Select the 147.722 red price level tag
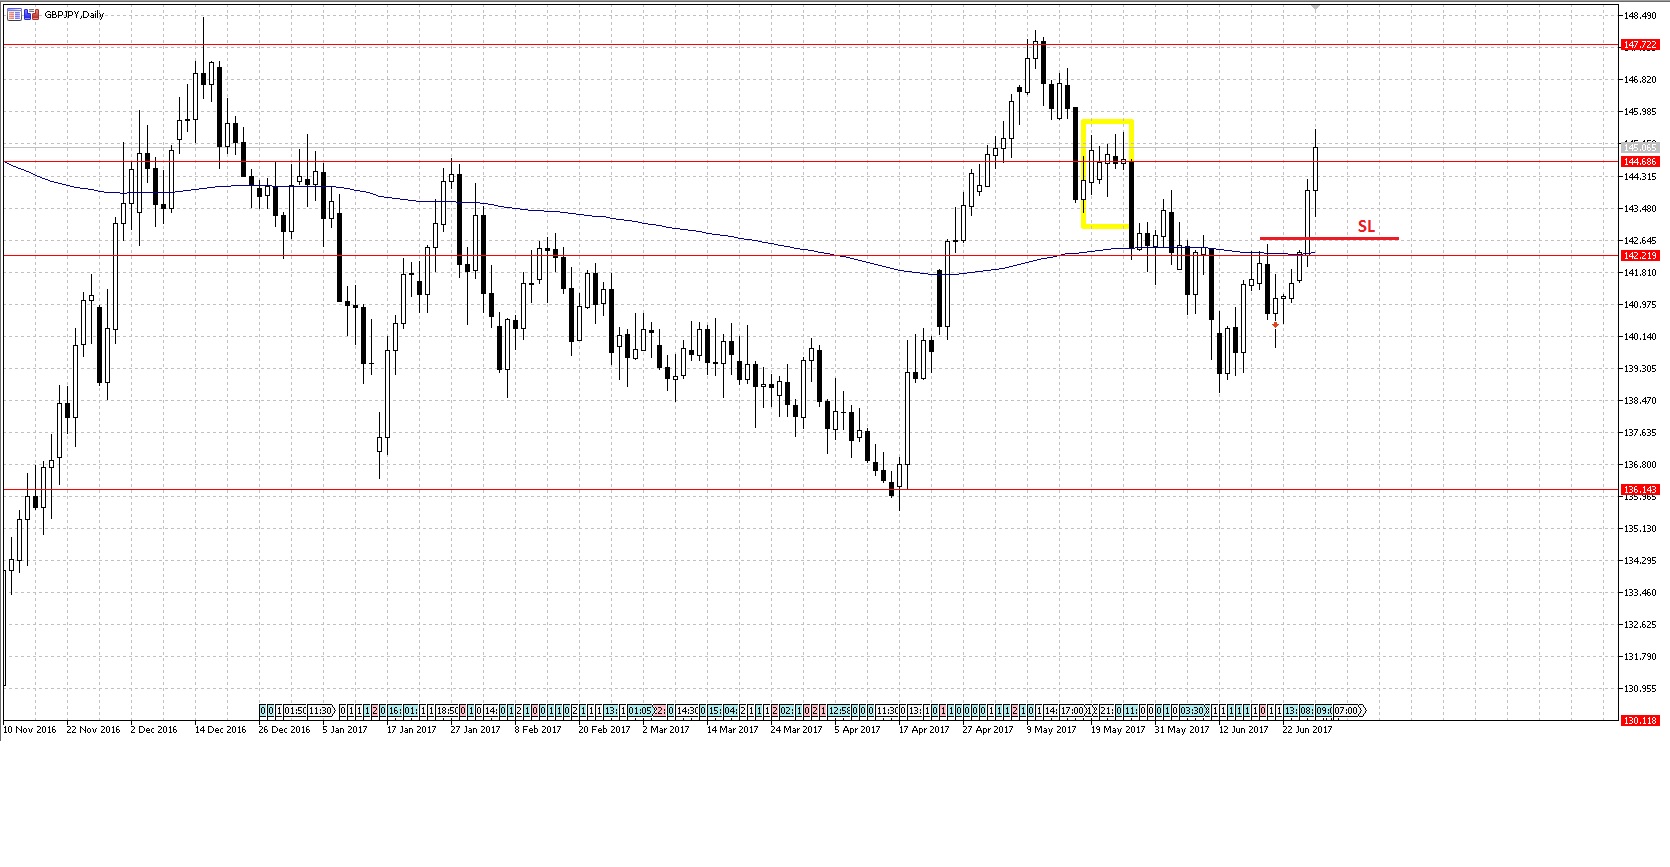 tap(1640, 45)
